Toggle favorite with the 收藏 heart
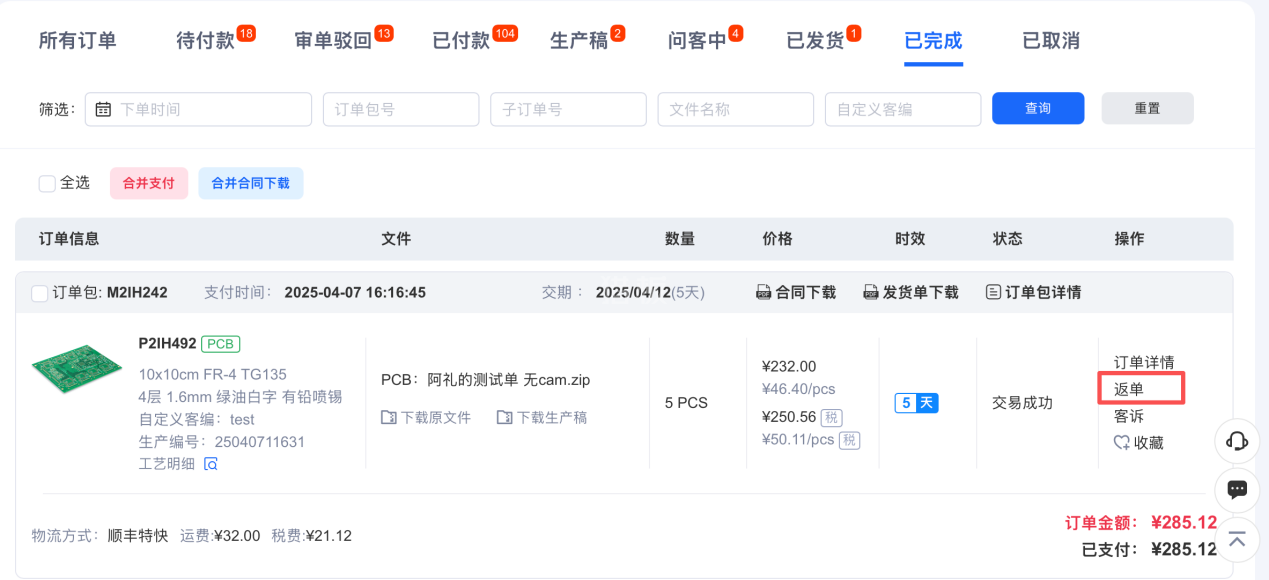Screen dimensions: 1269x580 (1138, 443)
